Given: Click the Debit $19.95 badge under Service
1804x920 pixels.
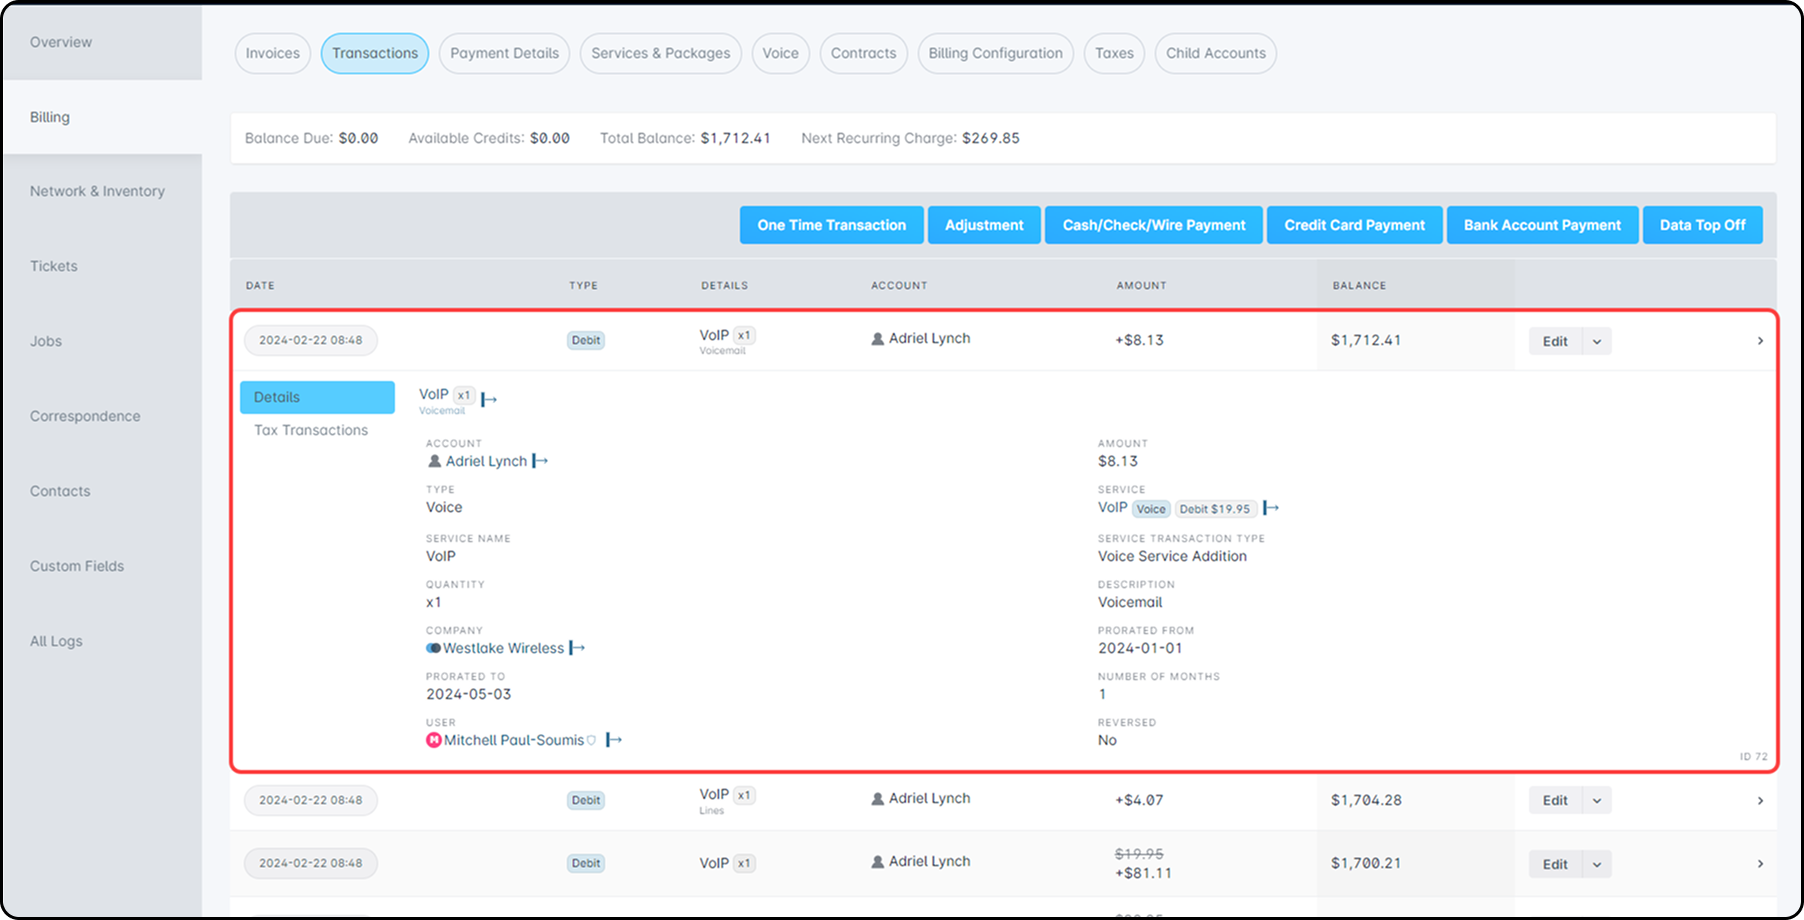Looking at the screenshot, I should [x=1215, y=509].
